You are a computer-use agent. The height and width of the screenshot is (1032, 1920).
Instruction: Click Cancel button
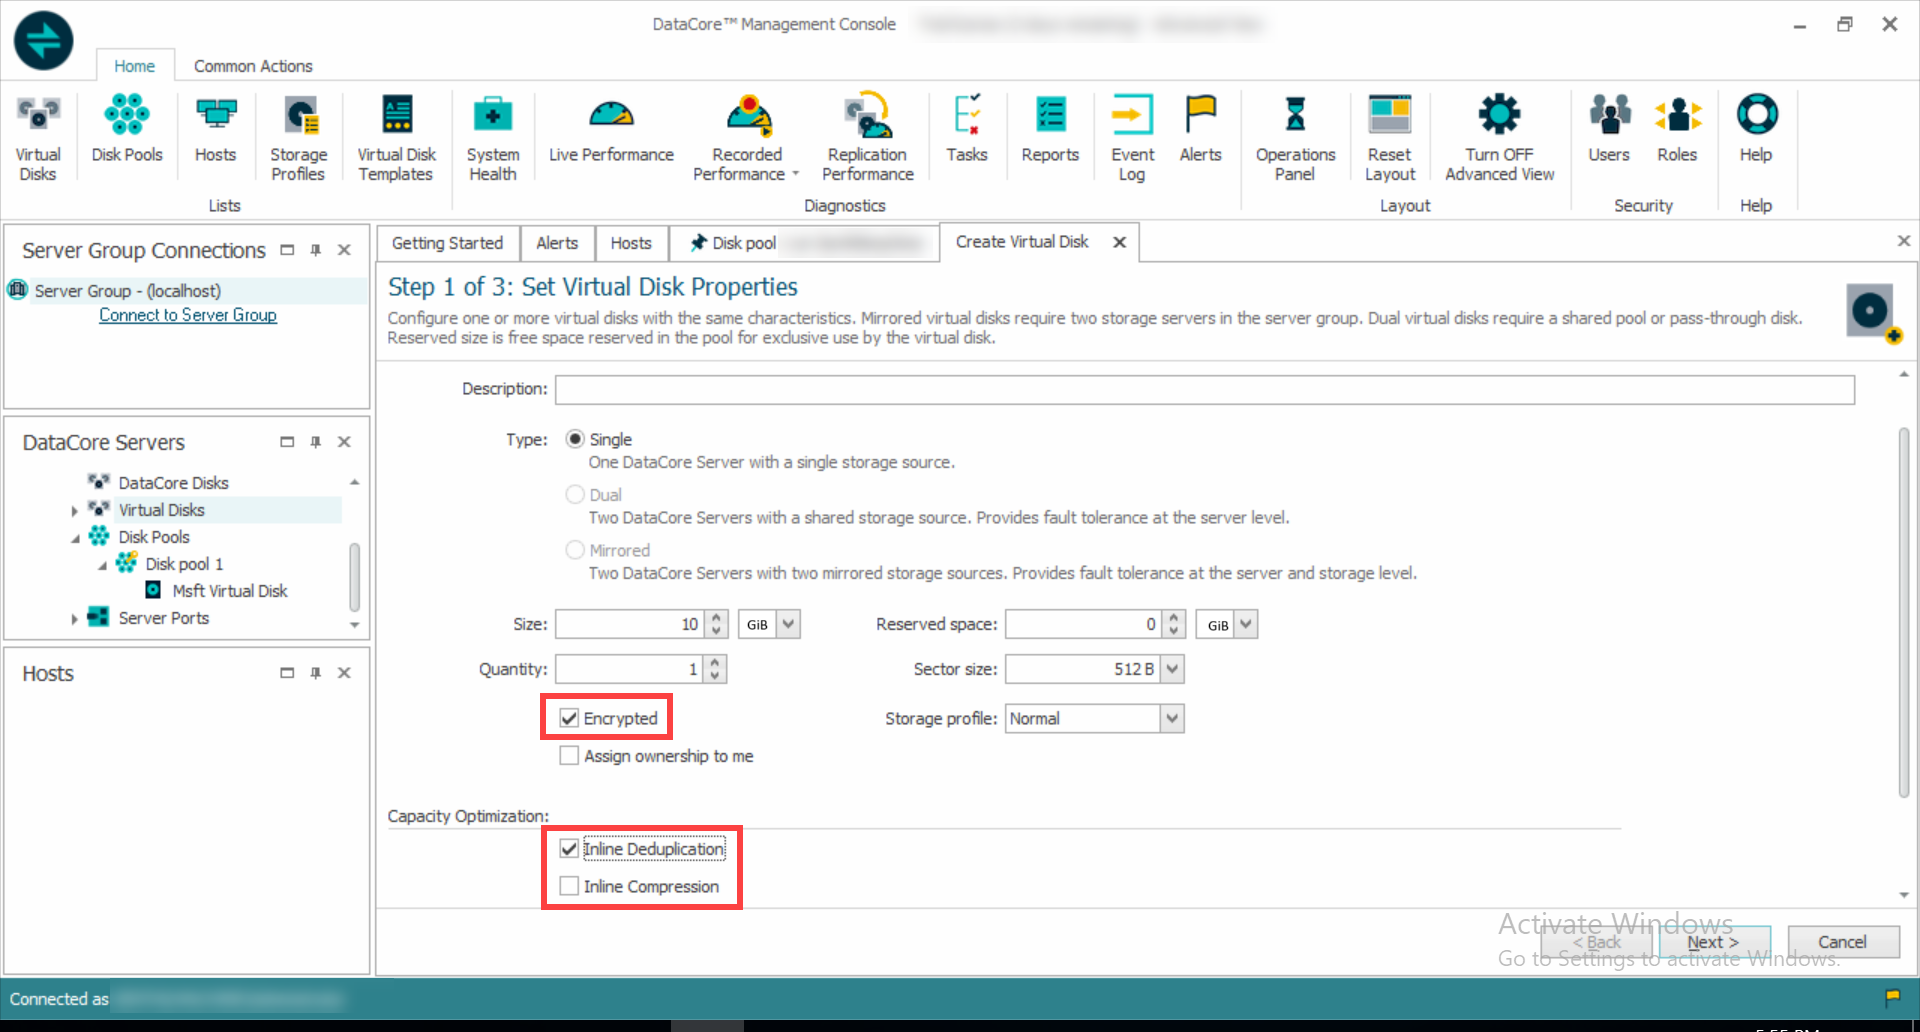pos(1842,942)
